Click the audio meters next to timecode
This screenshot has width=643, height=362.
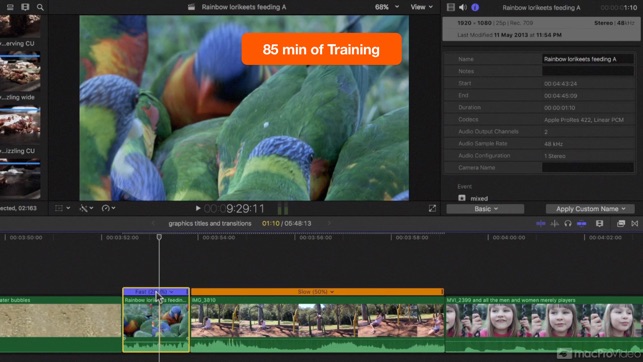click(x=283, y=208)
